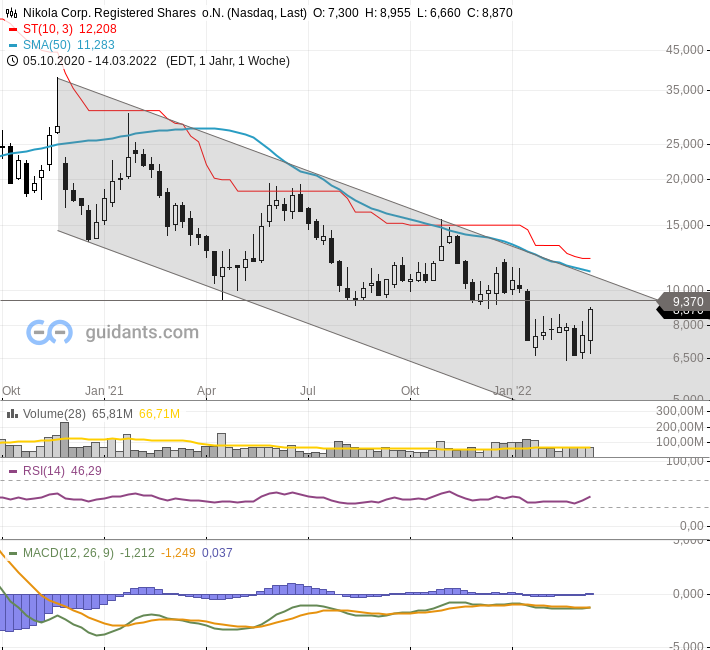The width and height of the screenshot is (710, 650).
Task: Click the Jan '21 time axis label
Action: 104,391
